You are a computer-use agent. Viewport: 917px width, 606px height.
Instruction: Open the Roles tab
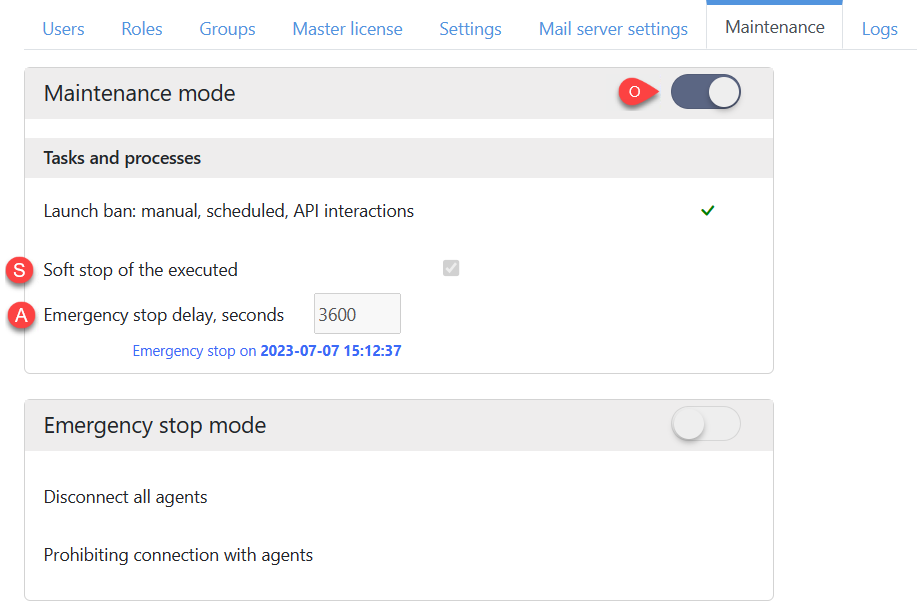click(x=141, y=29)
